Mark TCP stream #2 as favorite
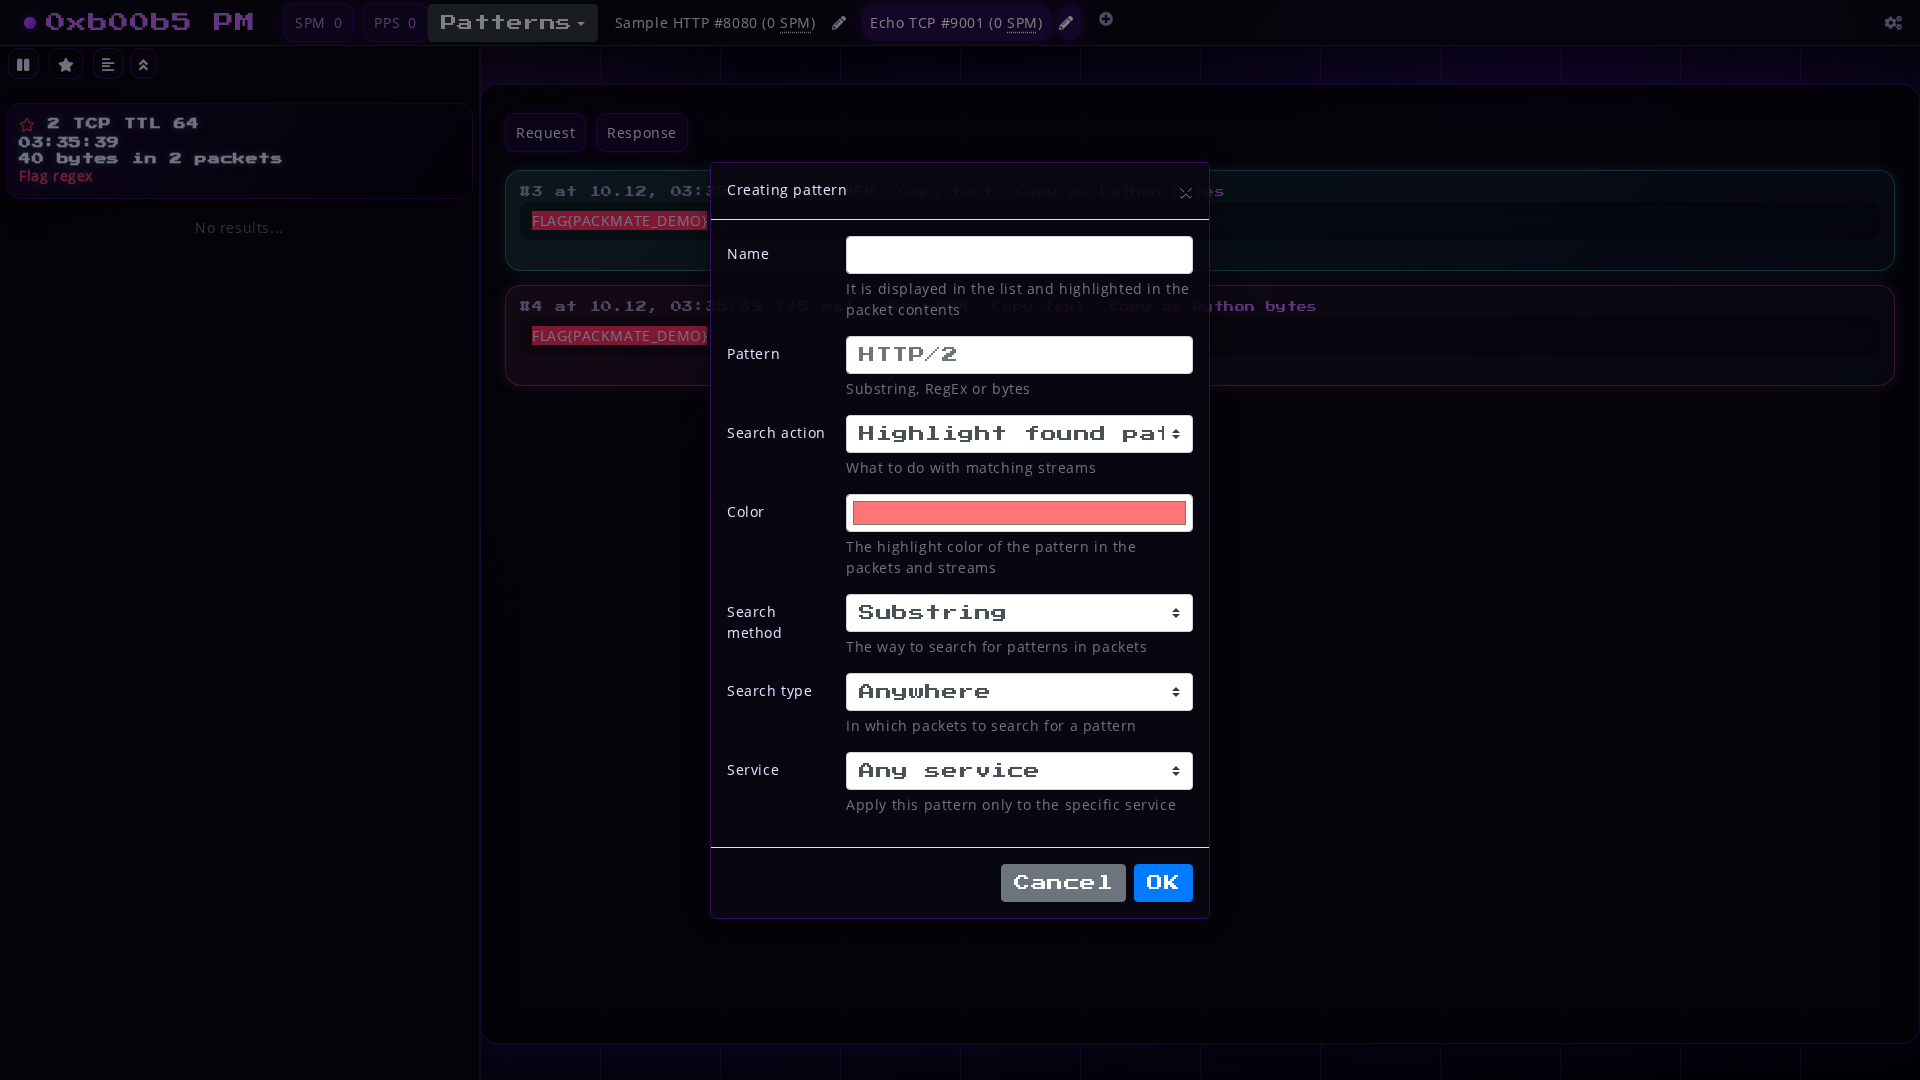The image size is (1920, 1080). pos(27,124)
